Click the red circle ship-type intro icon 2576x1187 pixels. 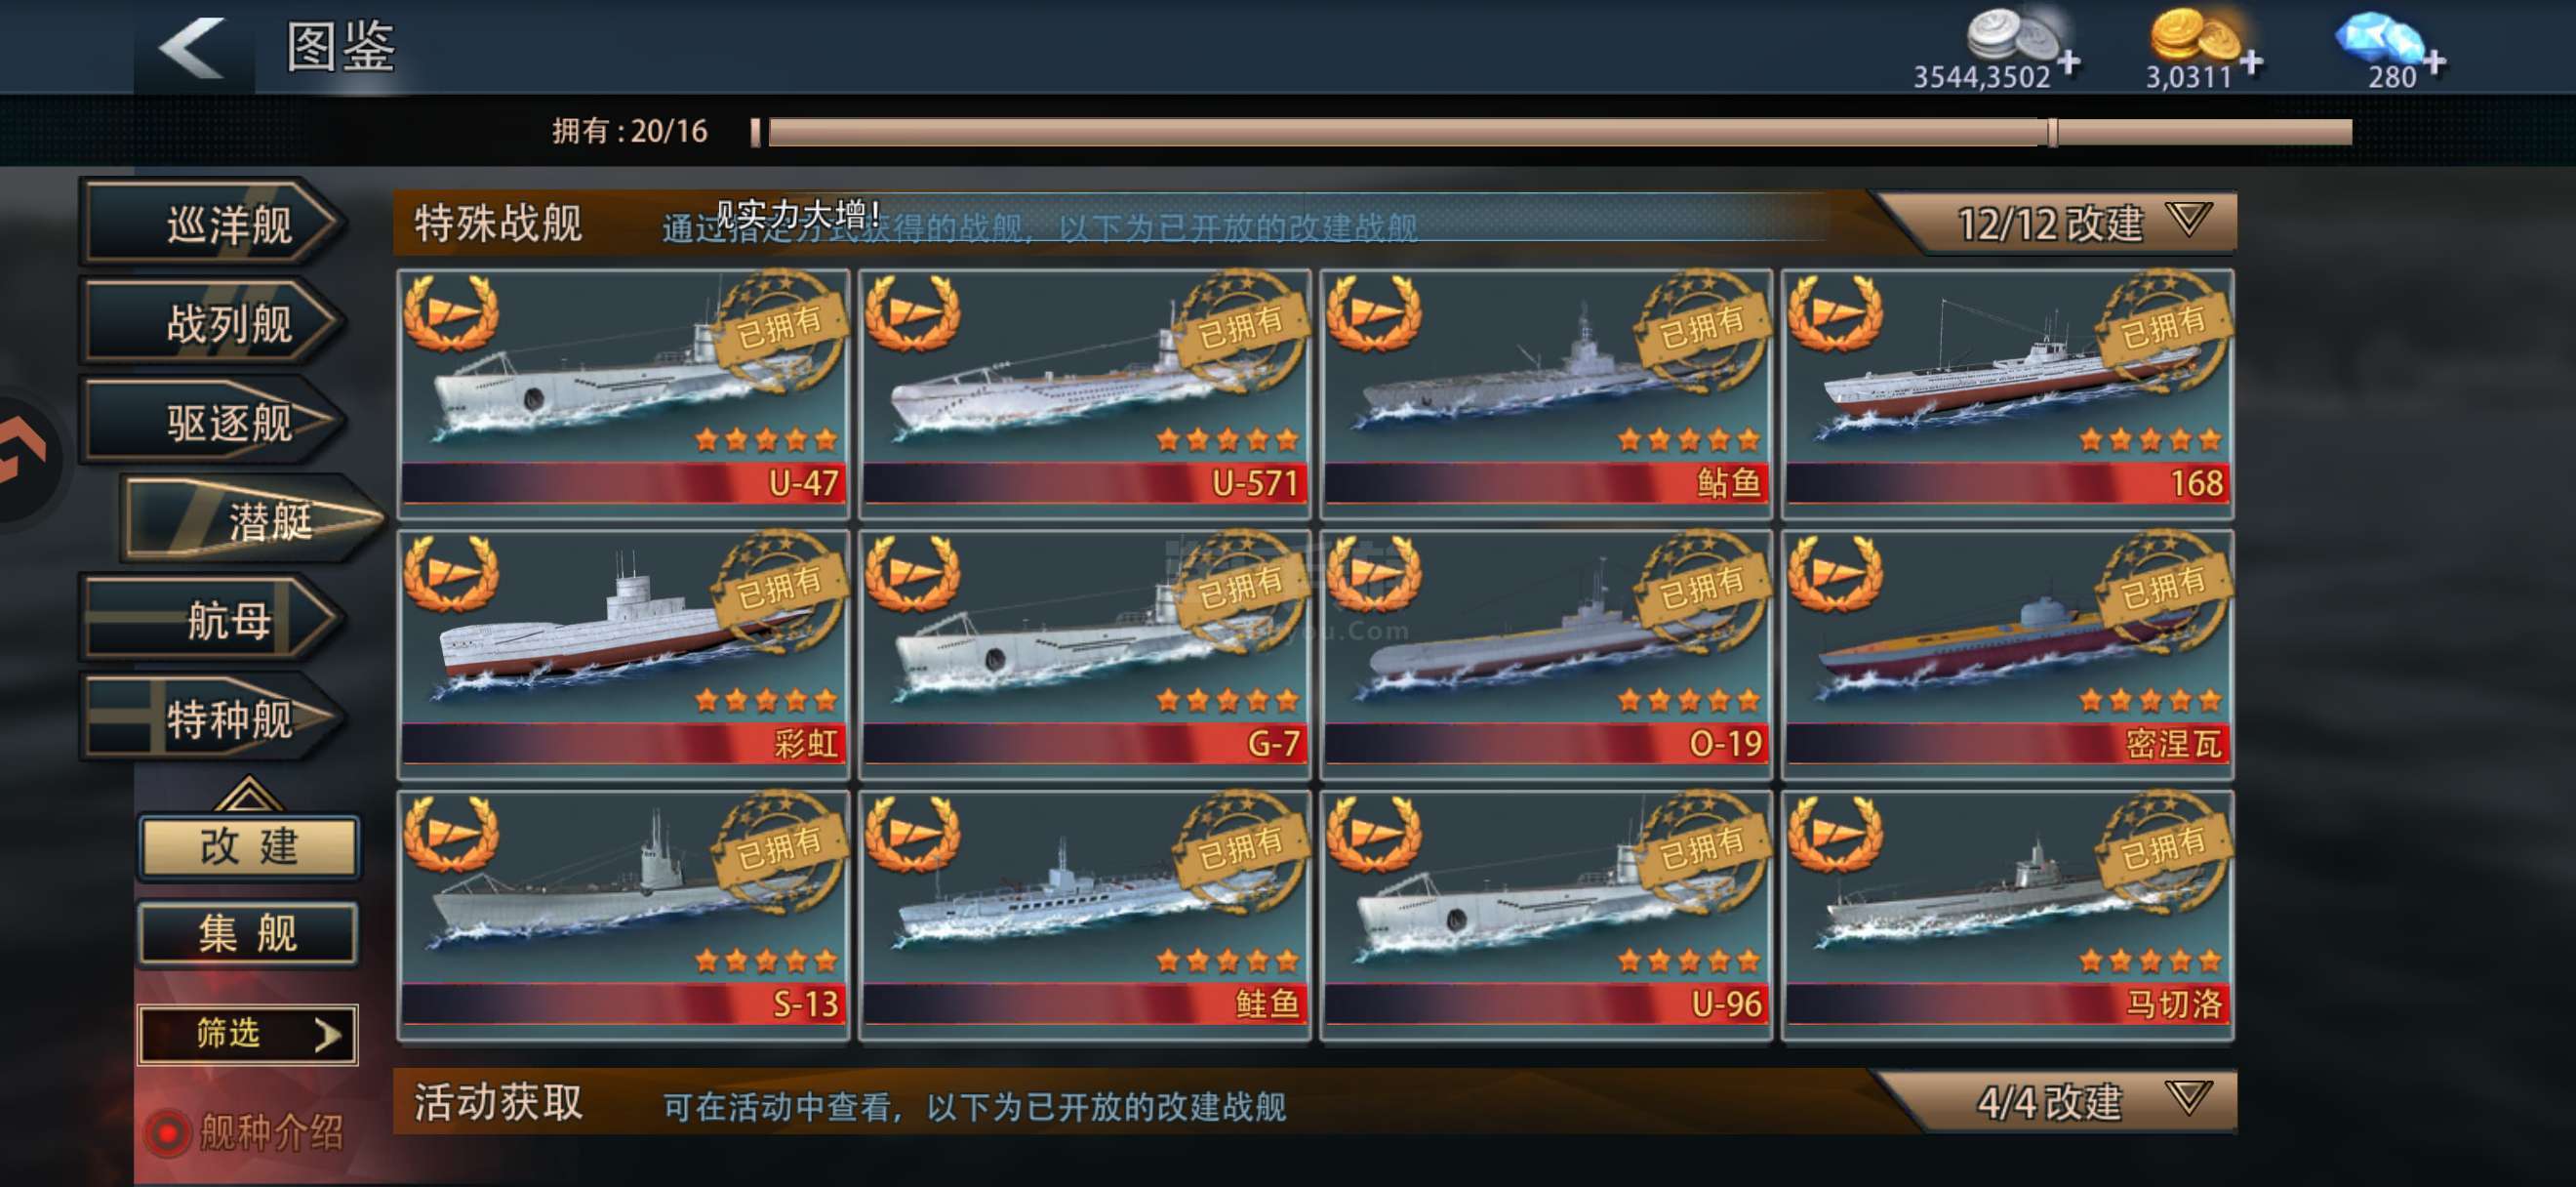click(x=166, y=1133)
